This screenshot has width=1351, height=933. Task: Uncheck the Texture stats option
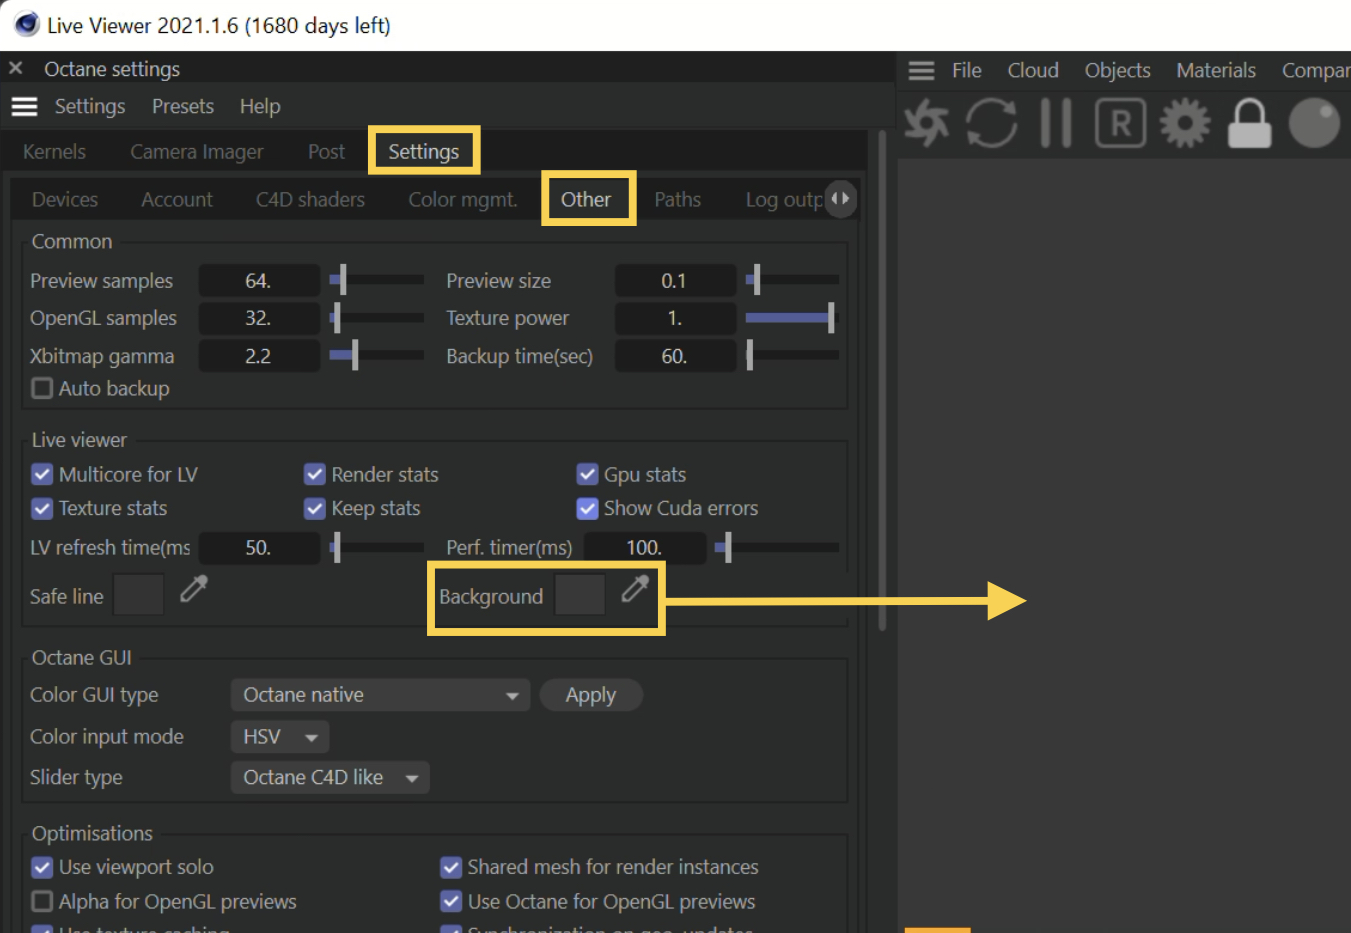pyautogui.click(x=42, y=508)
